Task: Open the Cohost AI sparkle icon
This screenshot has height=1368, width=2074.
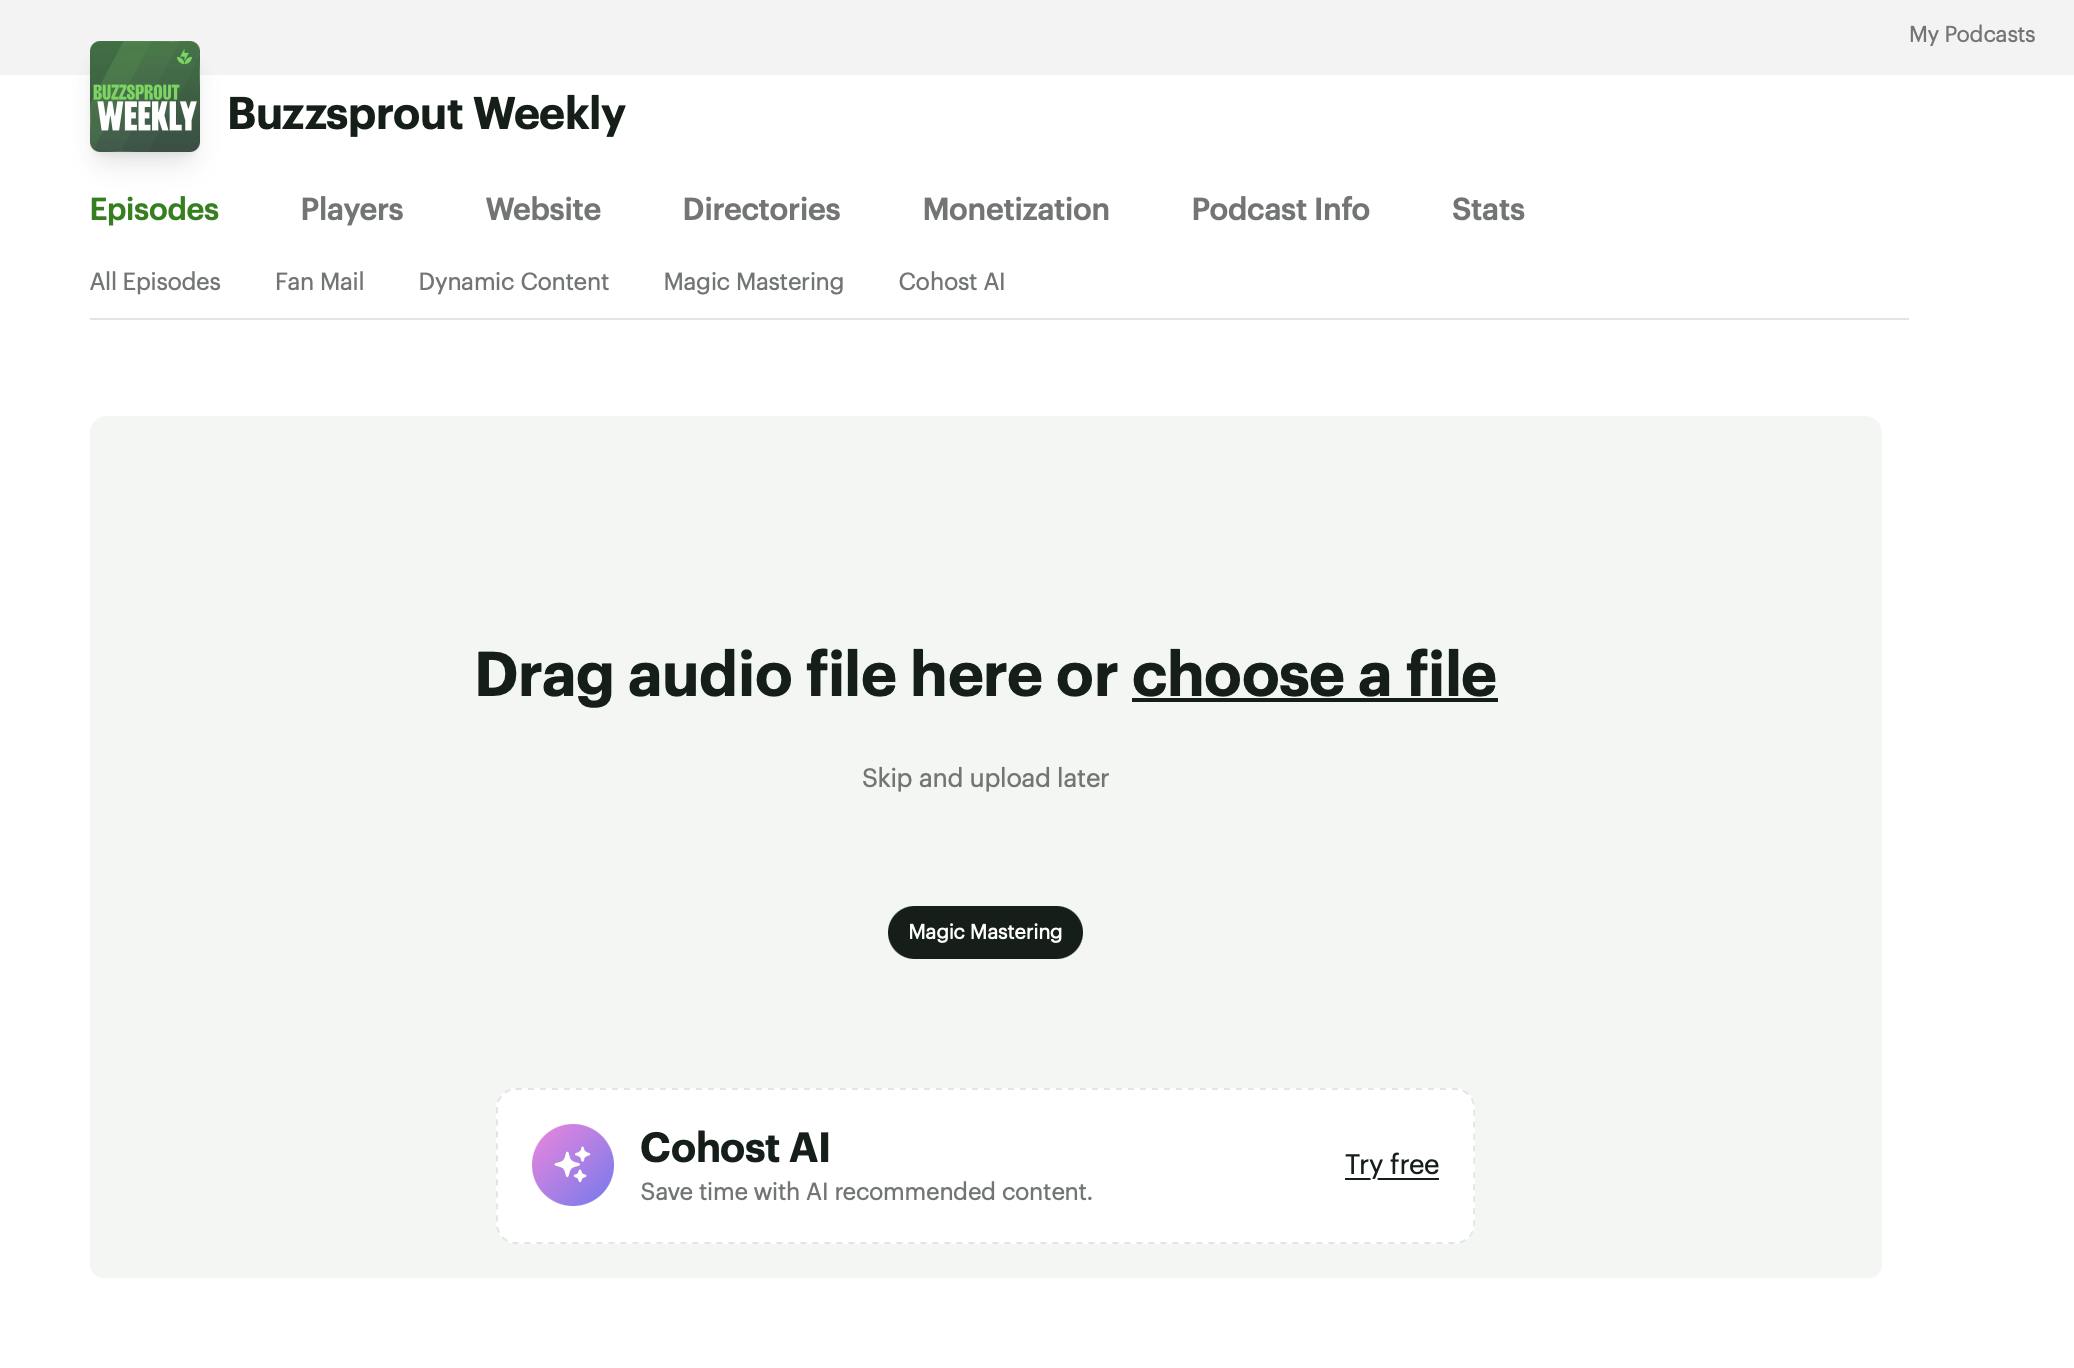Action: 572,1163
